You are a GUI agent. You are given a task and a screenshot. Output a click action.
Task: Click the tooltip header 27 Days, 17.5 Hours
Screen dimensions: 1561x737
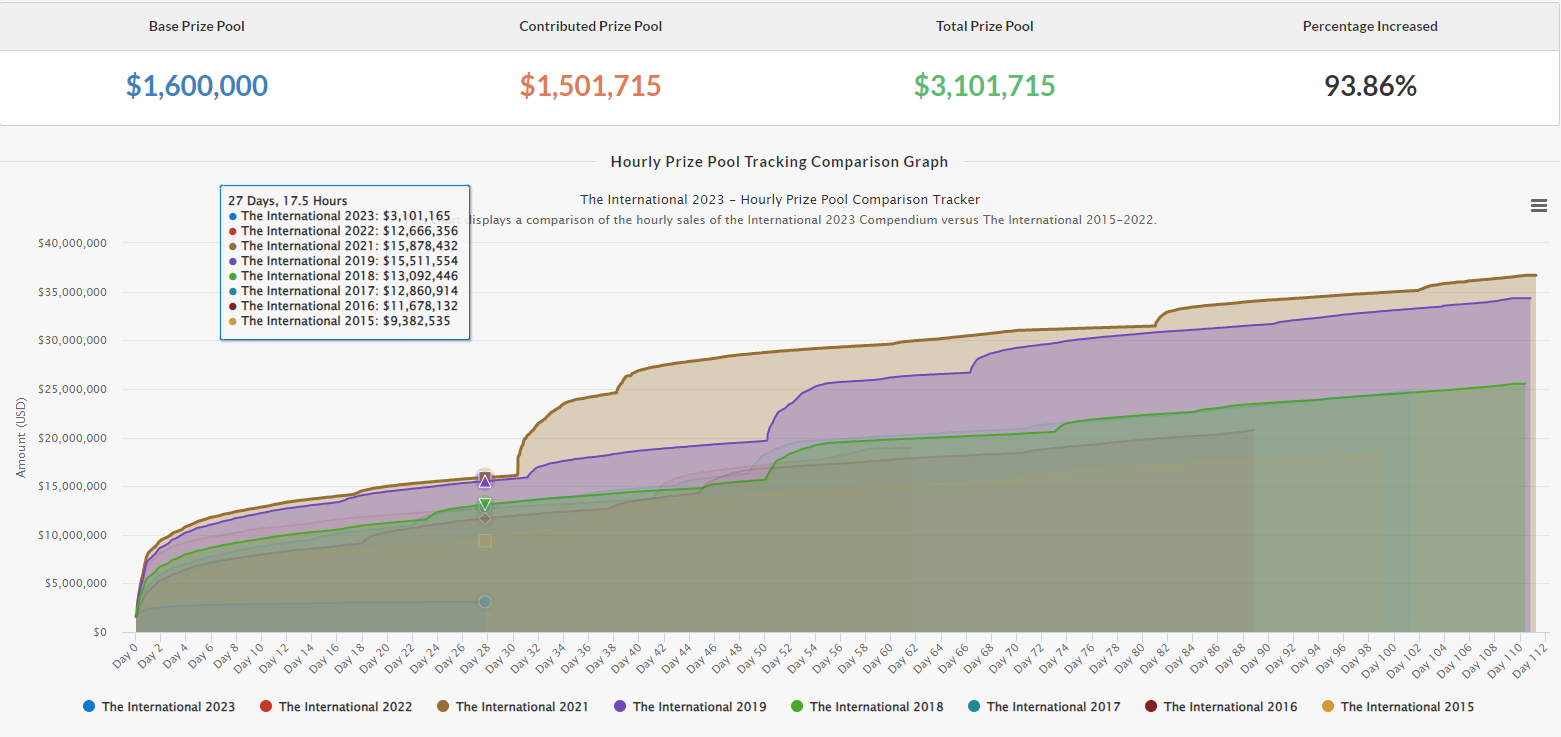pyautogui.click(x=288, y=201)
